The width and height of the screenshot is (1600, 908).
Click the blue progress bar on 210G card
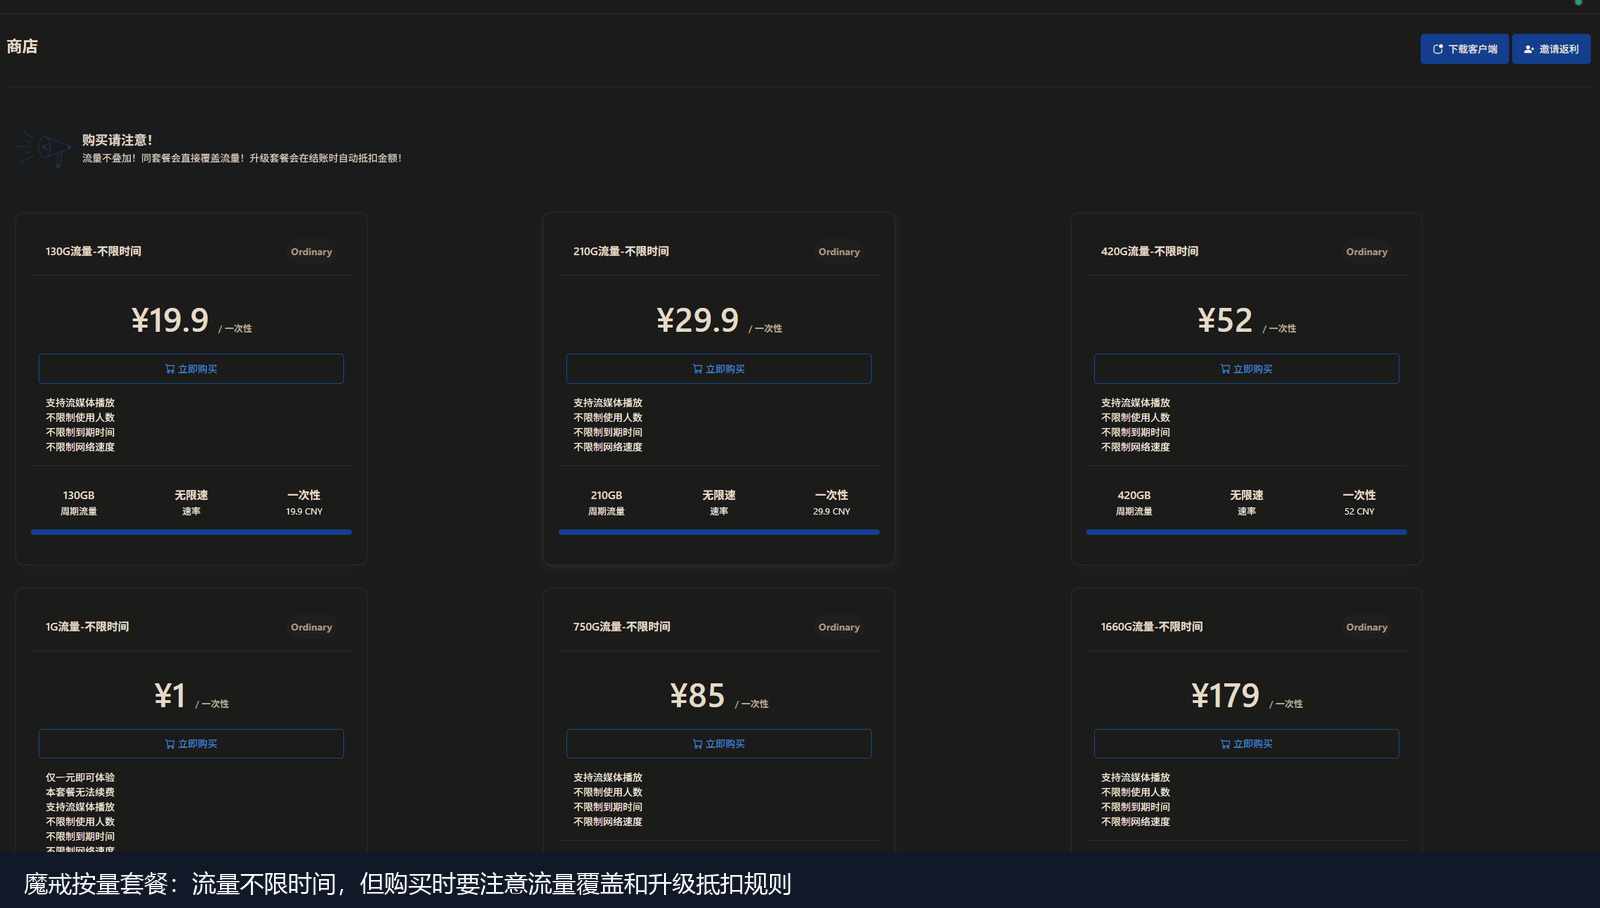[x=719, y=532]
